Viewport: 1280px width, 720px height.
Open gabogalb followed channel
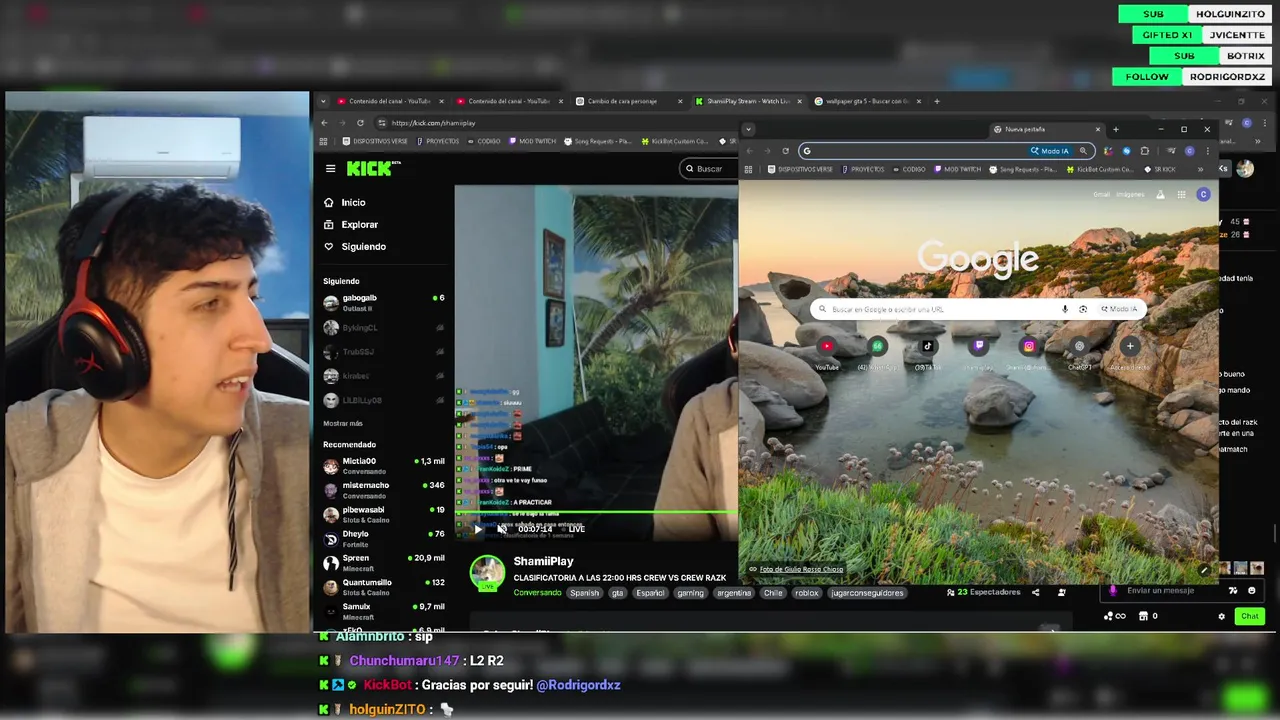(384, 302)
